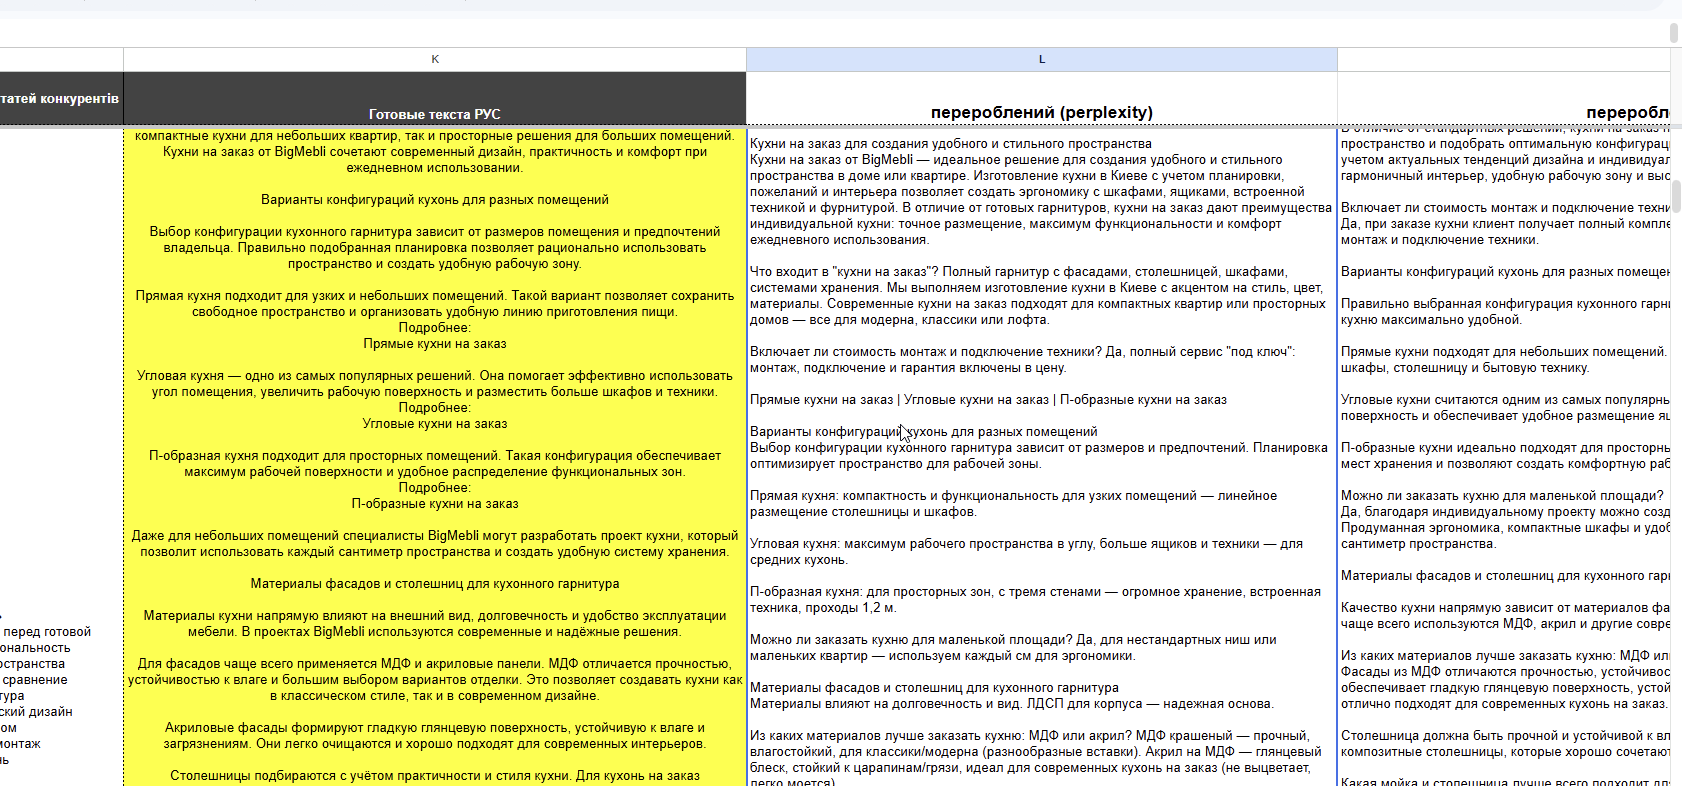Screen dimensions: 1682x786
Task: Click "Угловая кухня — одно из самых популярных" line
Action: pos(435,376)
